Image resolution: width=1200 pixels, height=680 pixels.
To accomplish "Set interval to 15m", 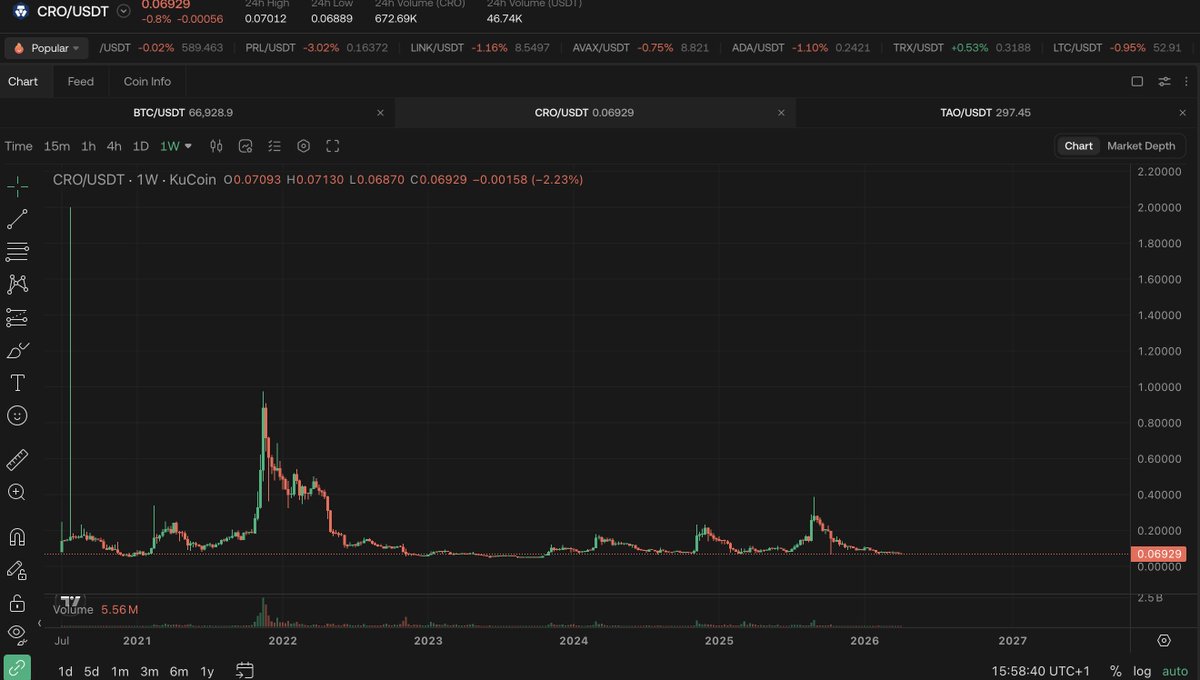I will click(57, 146).
